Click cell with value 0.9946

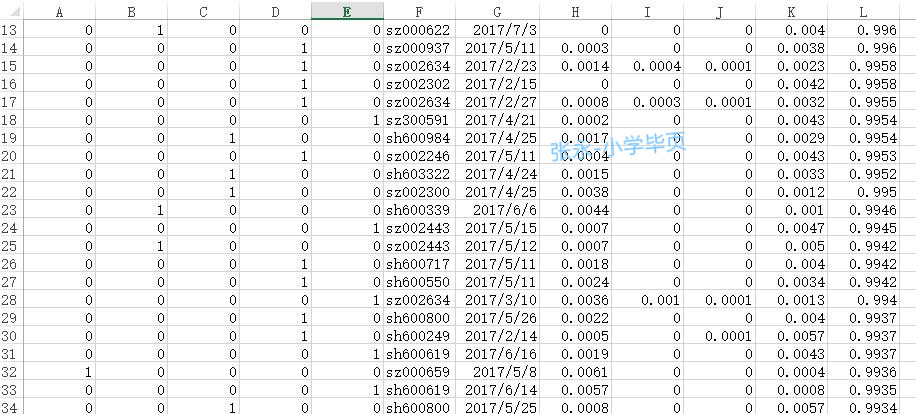click(863, 210)
